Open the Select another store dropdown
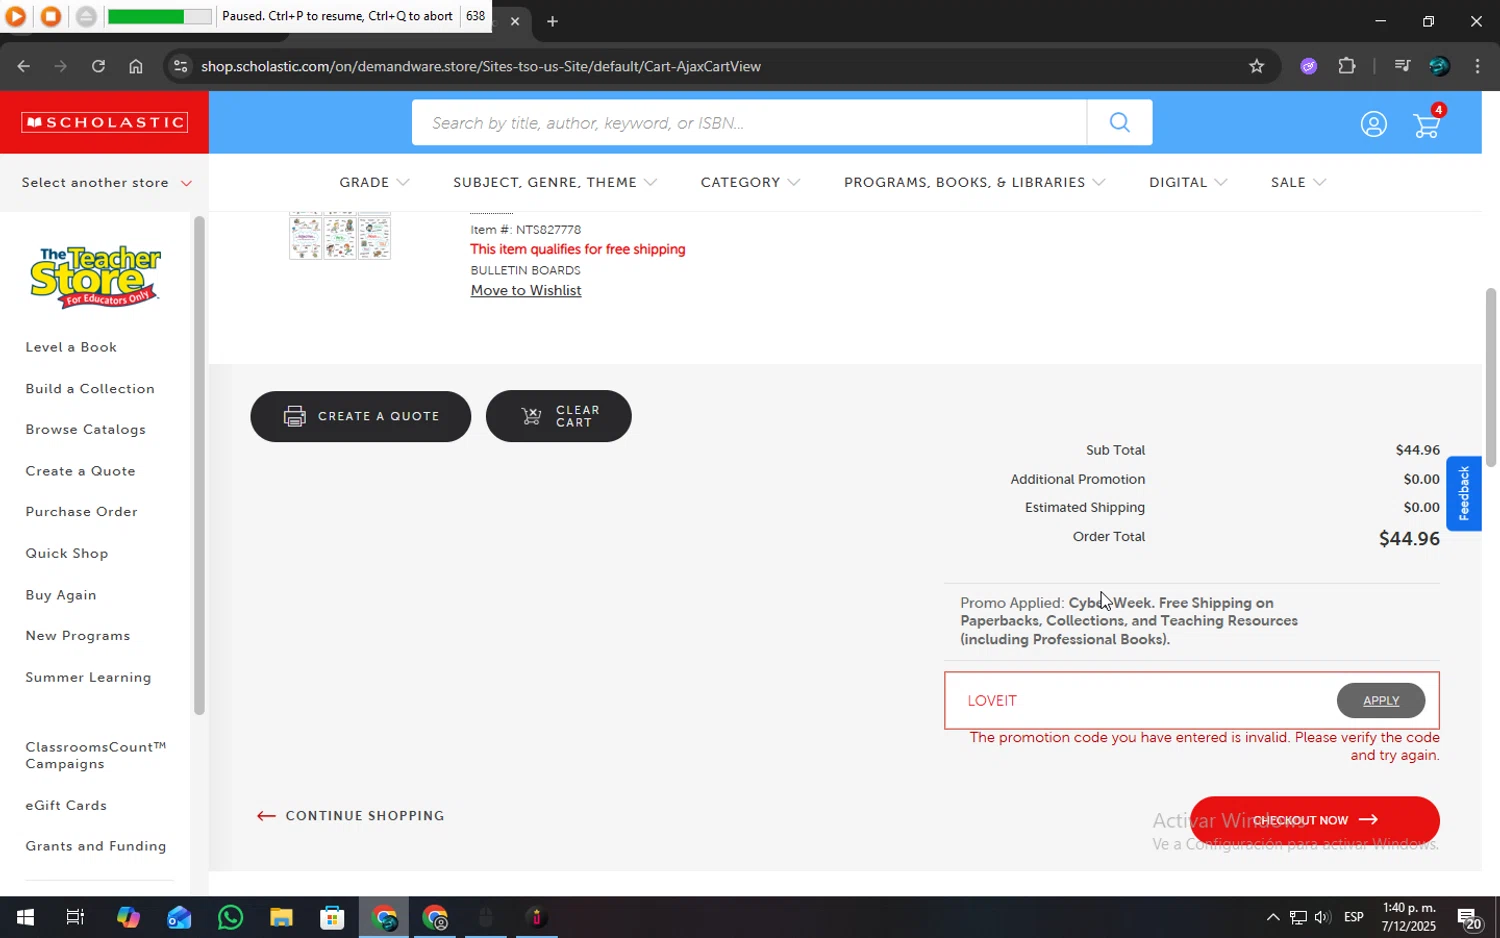This screenshot has width=1500, height=938. 106,182
